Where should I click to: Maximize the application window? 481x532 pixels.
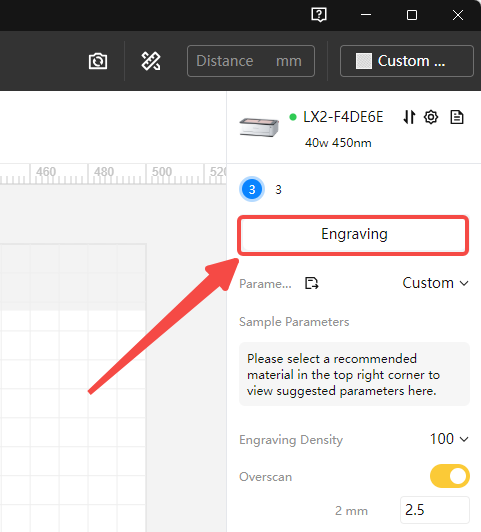click(x=412, y=15)
